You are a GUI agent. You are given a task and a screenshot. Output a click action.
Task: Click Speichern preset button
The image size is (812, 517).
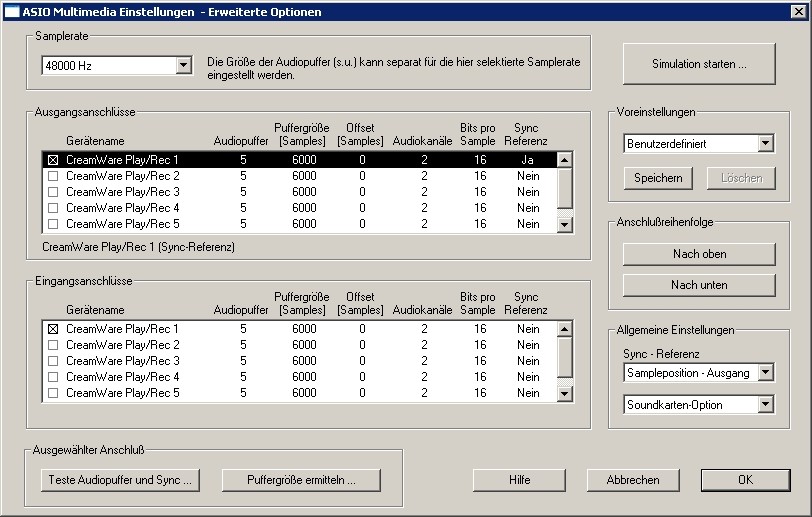pyautogui.click(x=658, y=178)
